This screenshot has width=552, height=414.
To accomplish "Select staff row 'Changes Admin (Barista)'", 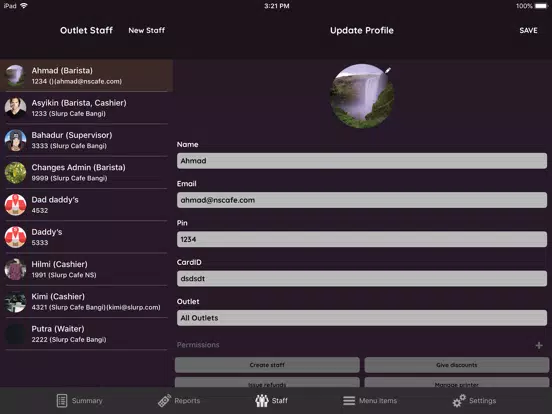I will click(x=86, y=172).
